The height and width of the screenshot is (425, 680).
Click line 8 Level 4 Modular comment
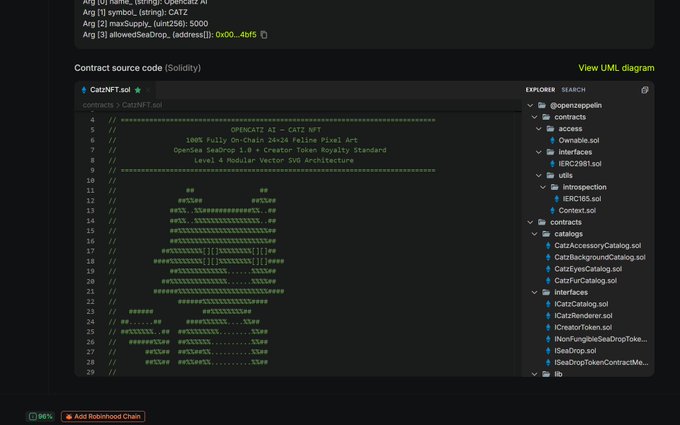click(x=274, y=160)
